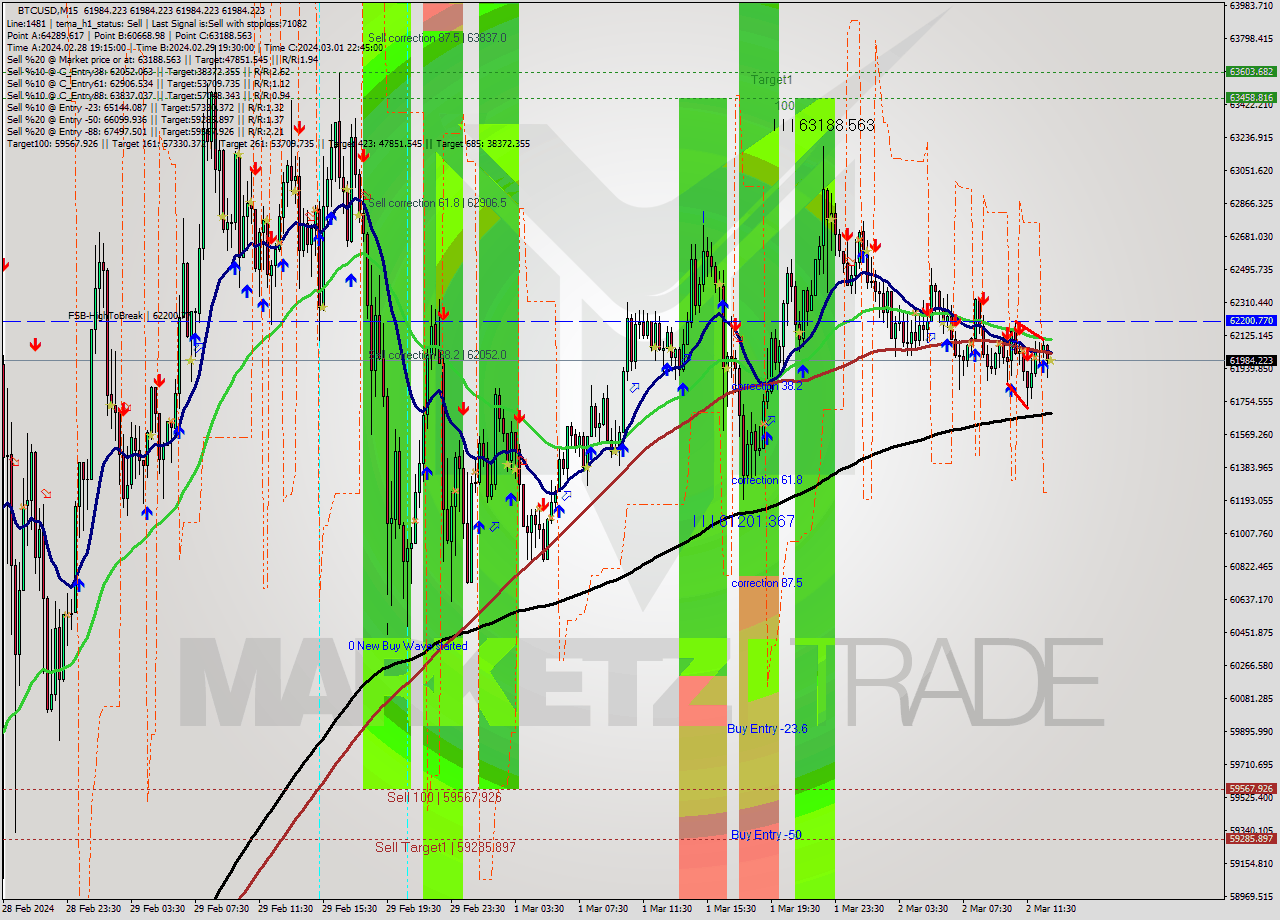
Task: Select the green 63458.816 price tag
Action: 1251,98
